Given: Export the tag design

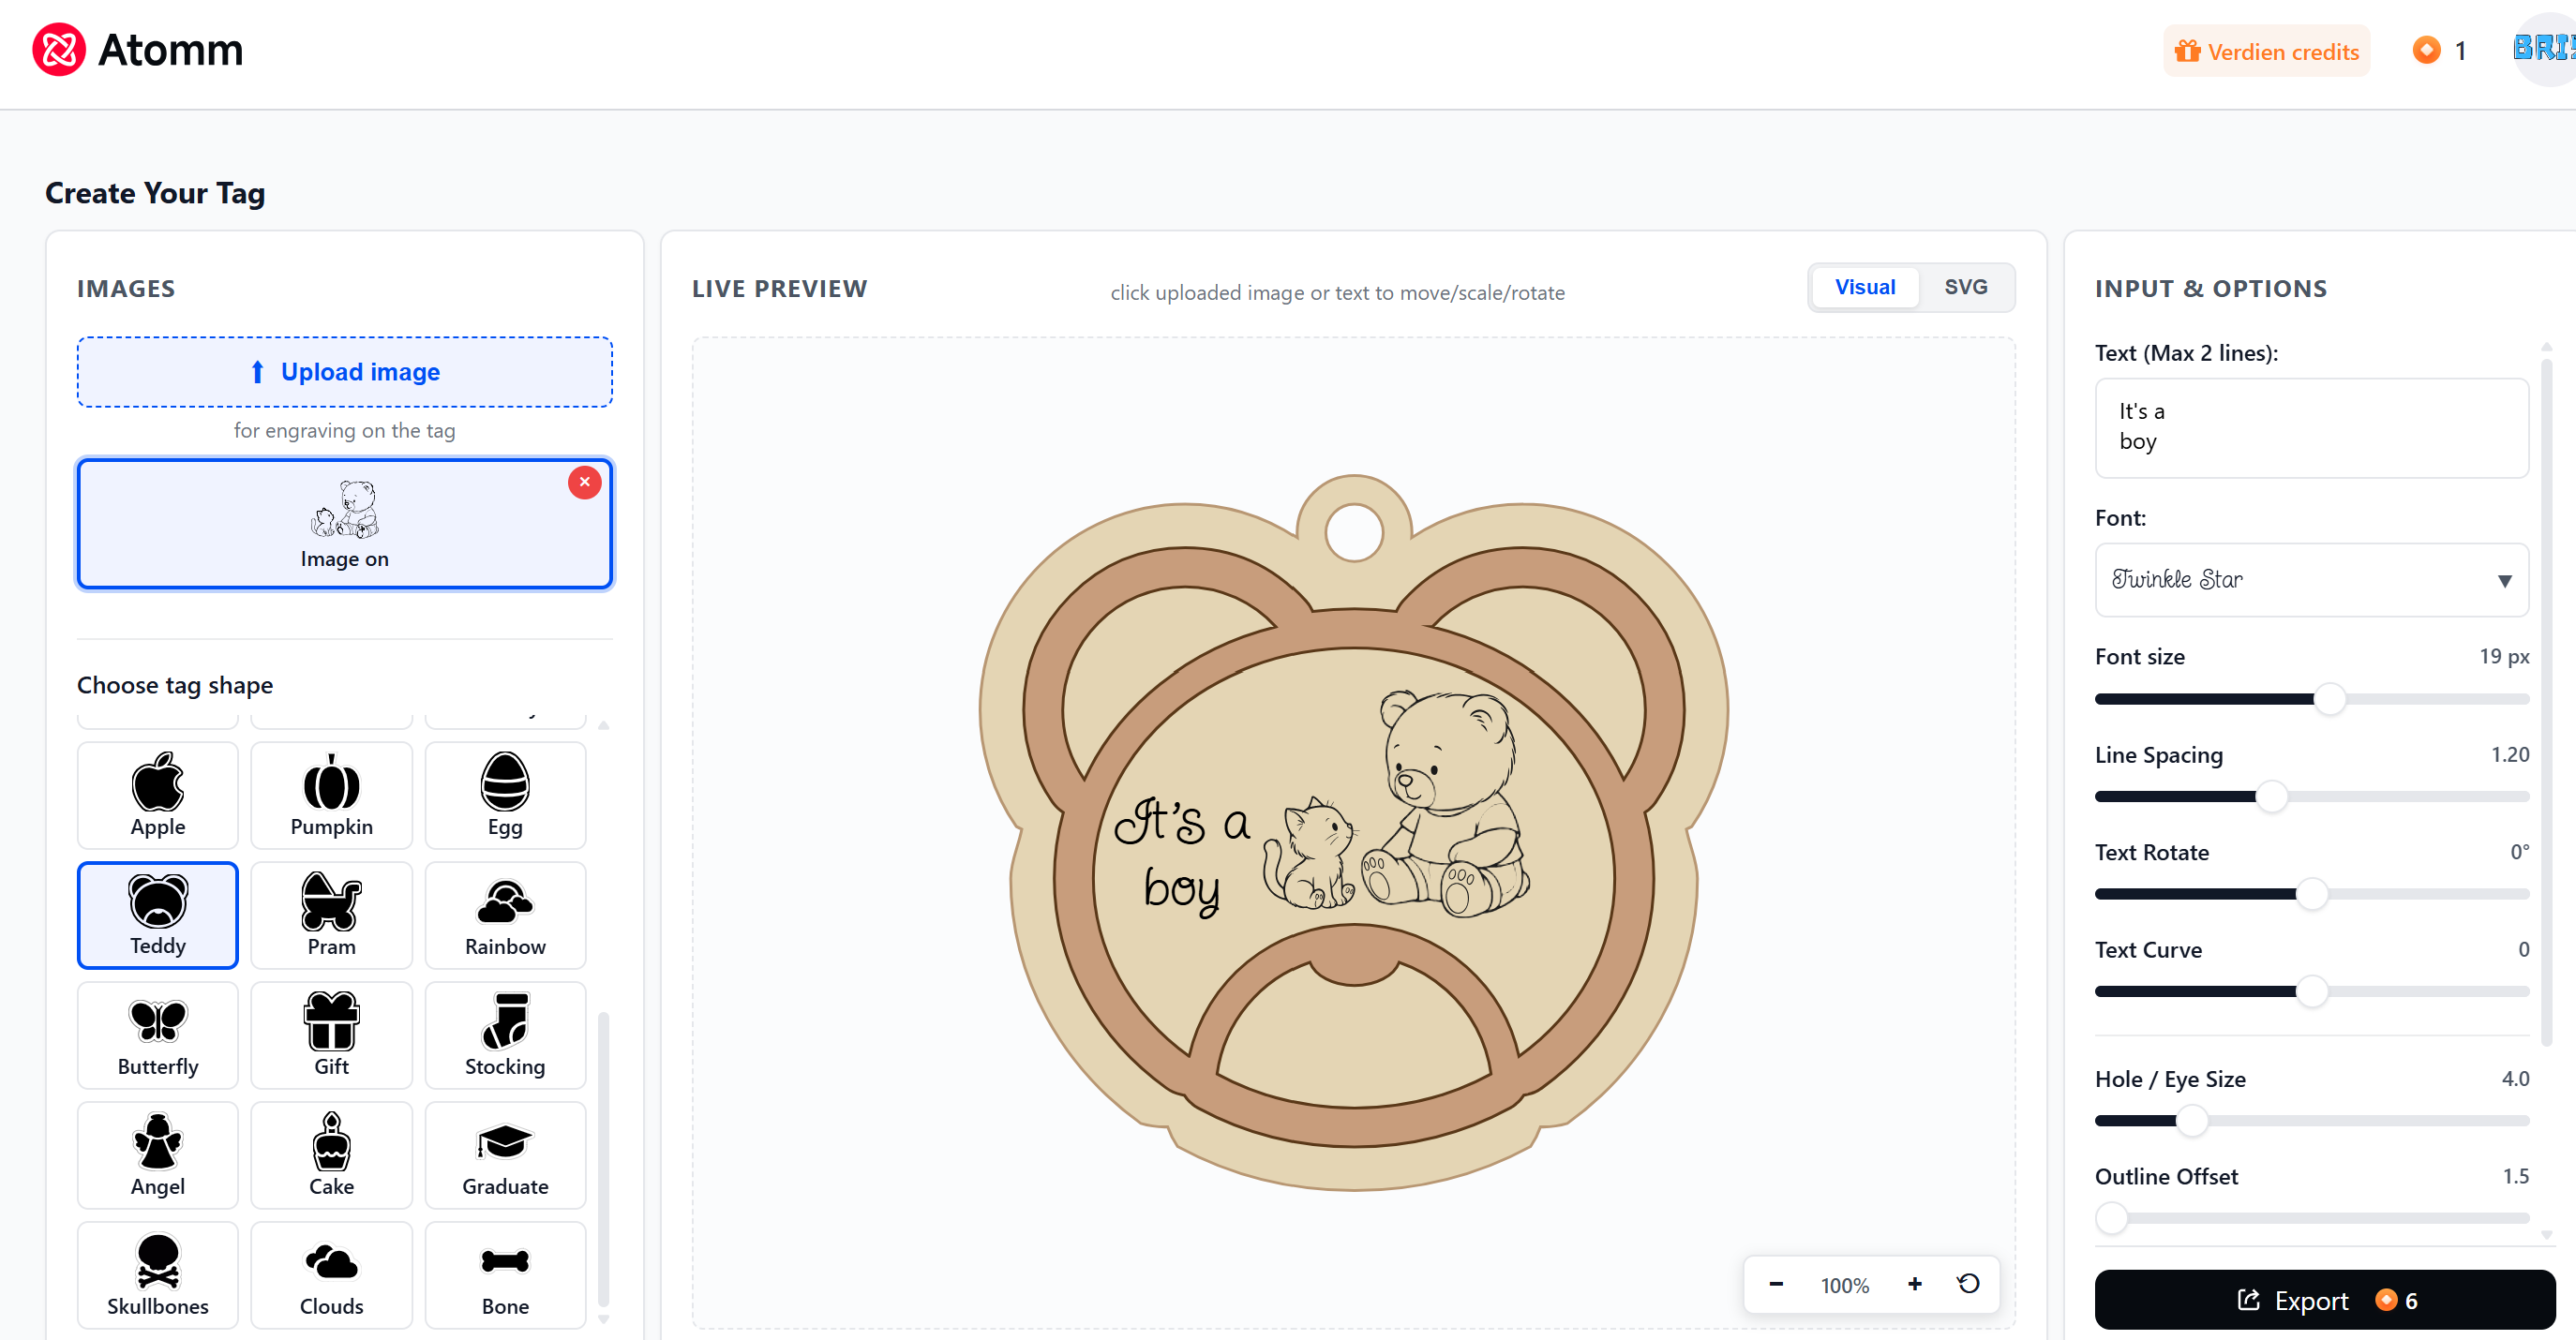Looking at the screenshot, I should 2325,1300.
